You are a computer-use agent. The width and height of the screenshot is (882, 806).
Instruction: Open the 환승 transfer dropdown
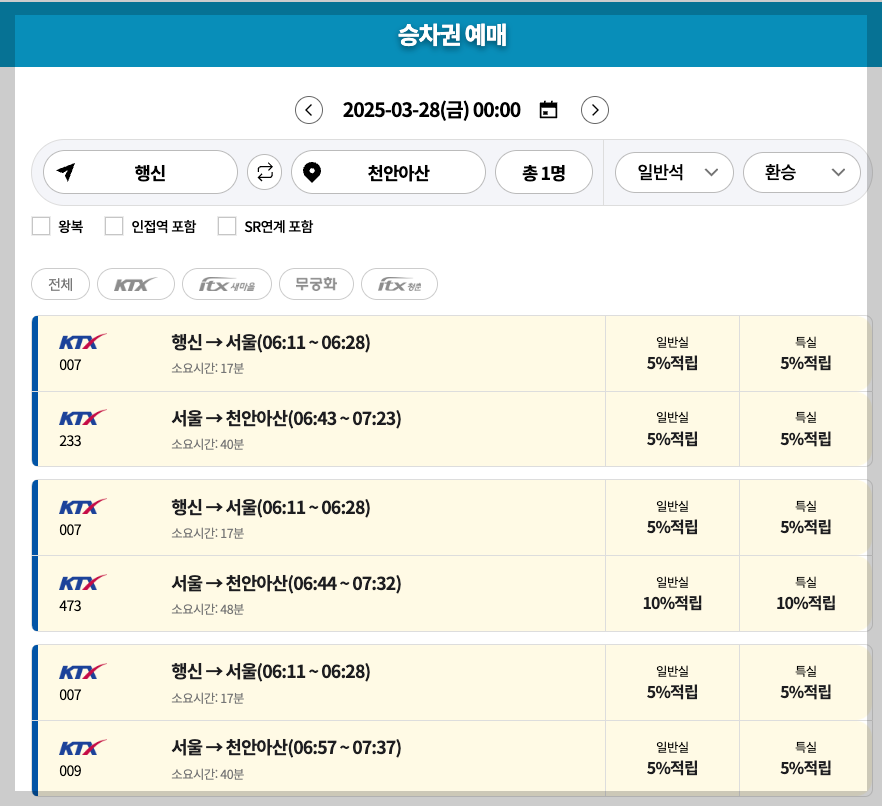coord(801,172)
